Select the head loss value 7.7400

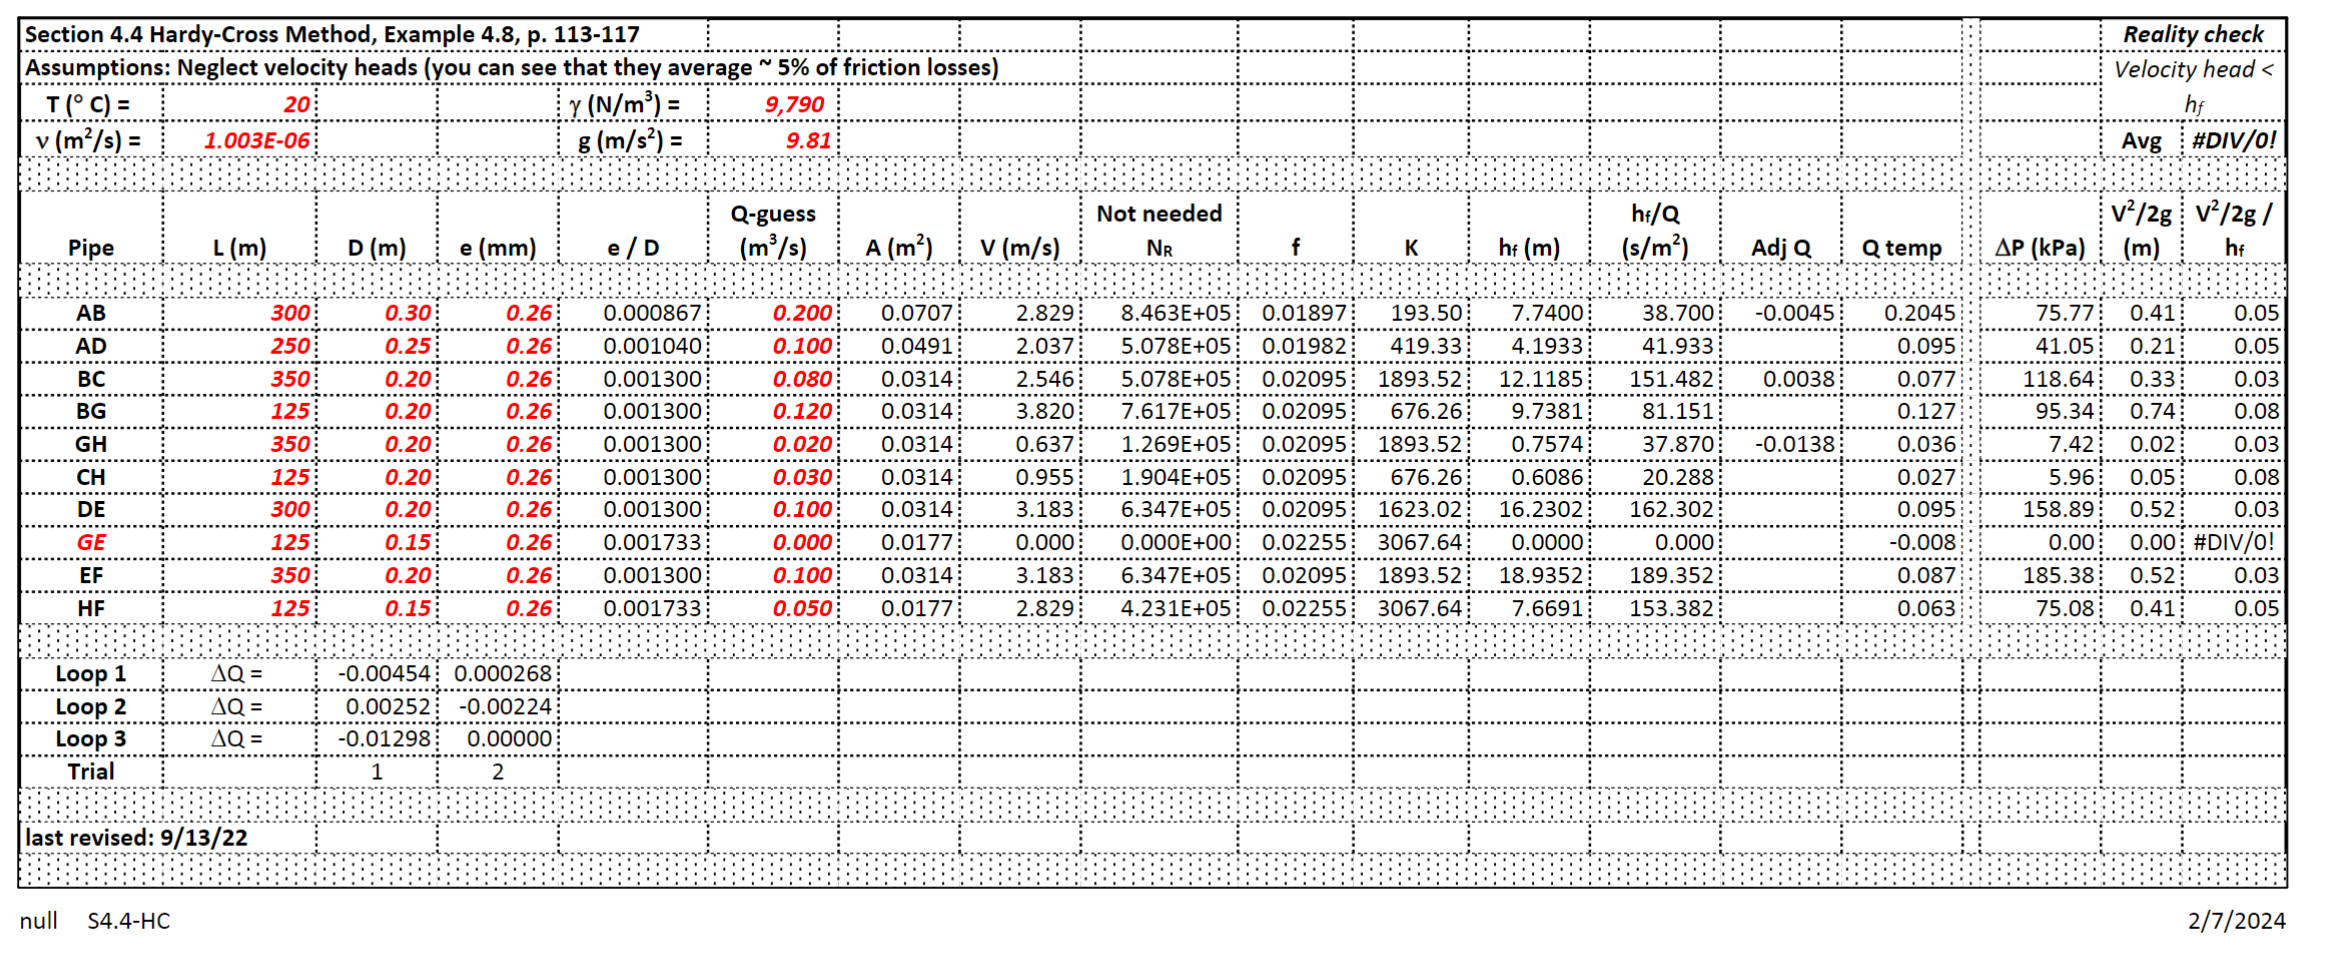[x=1547, y=313]
